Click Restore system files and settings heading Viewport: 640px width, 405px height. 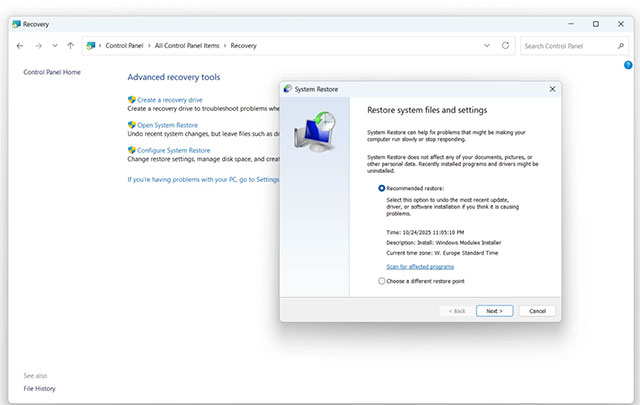pos(427,110)
